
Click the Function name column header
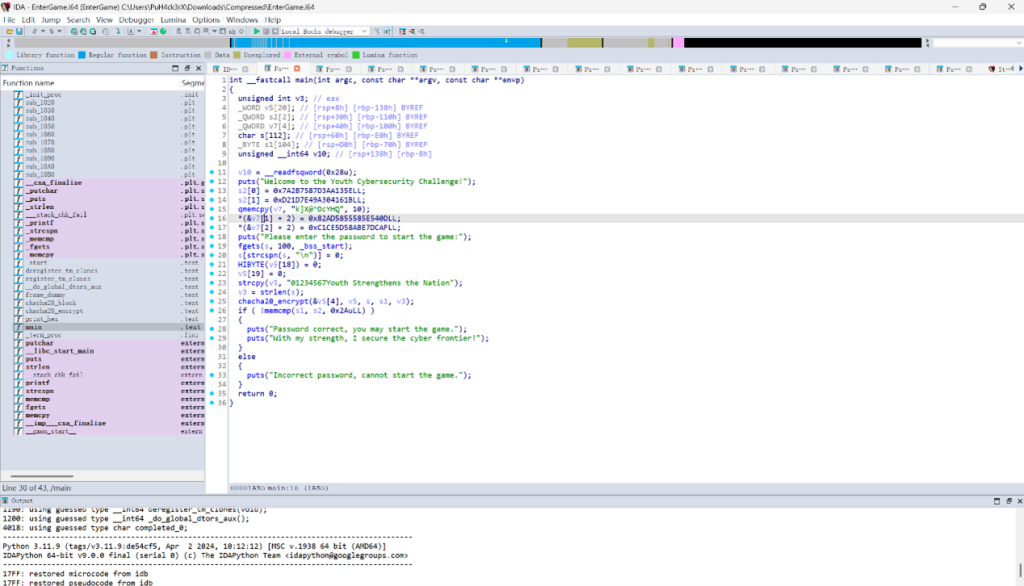[30, 83]
